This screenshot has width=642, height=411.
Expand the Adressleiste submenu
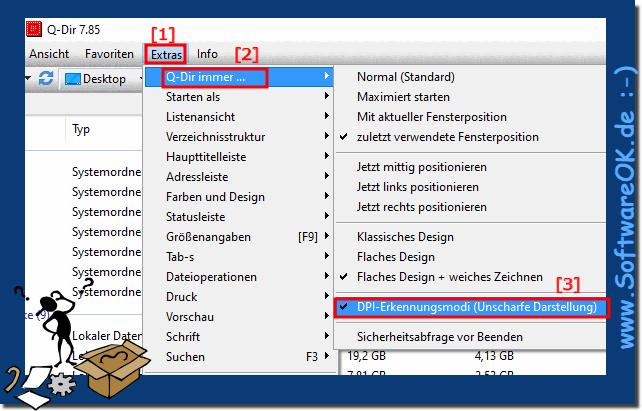pyautogui.click(x=239, y=177)
